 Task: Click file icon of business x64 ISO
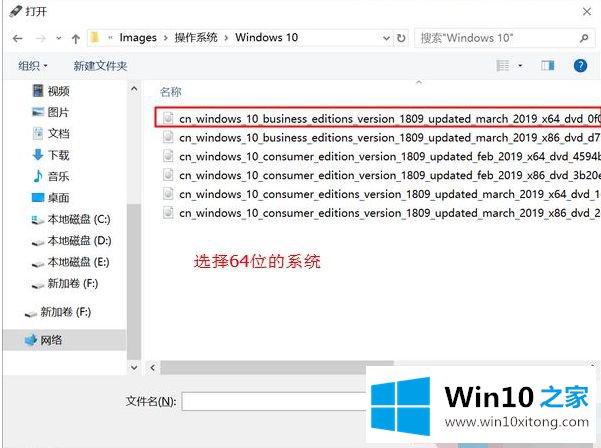coord(168,118)
